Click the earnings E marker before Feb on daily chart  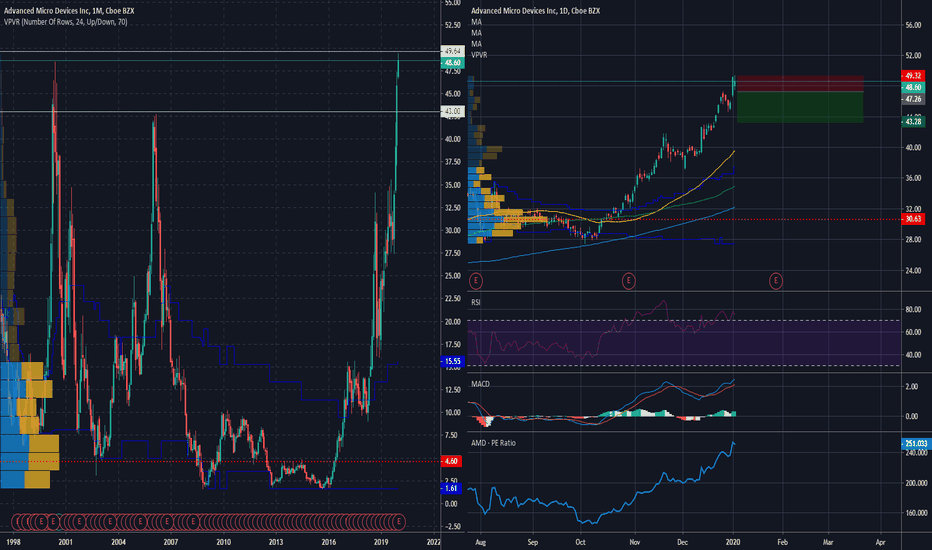(776, 281)
